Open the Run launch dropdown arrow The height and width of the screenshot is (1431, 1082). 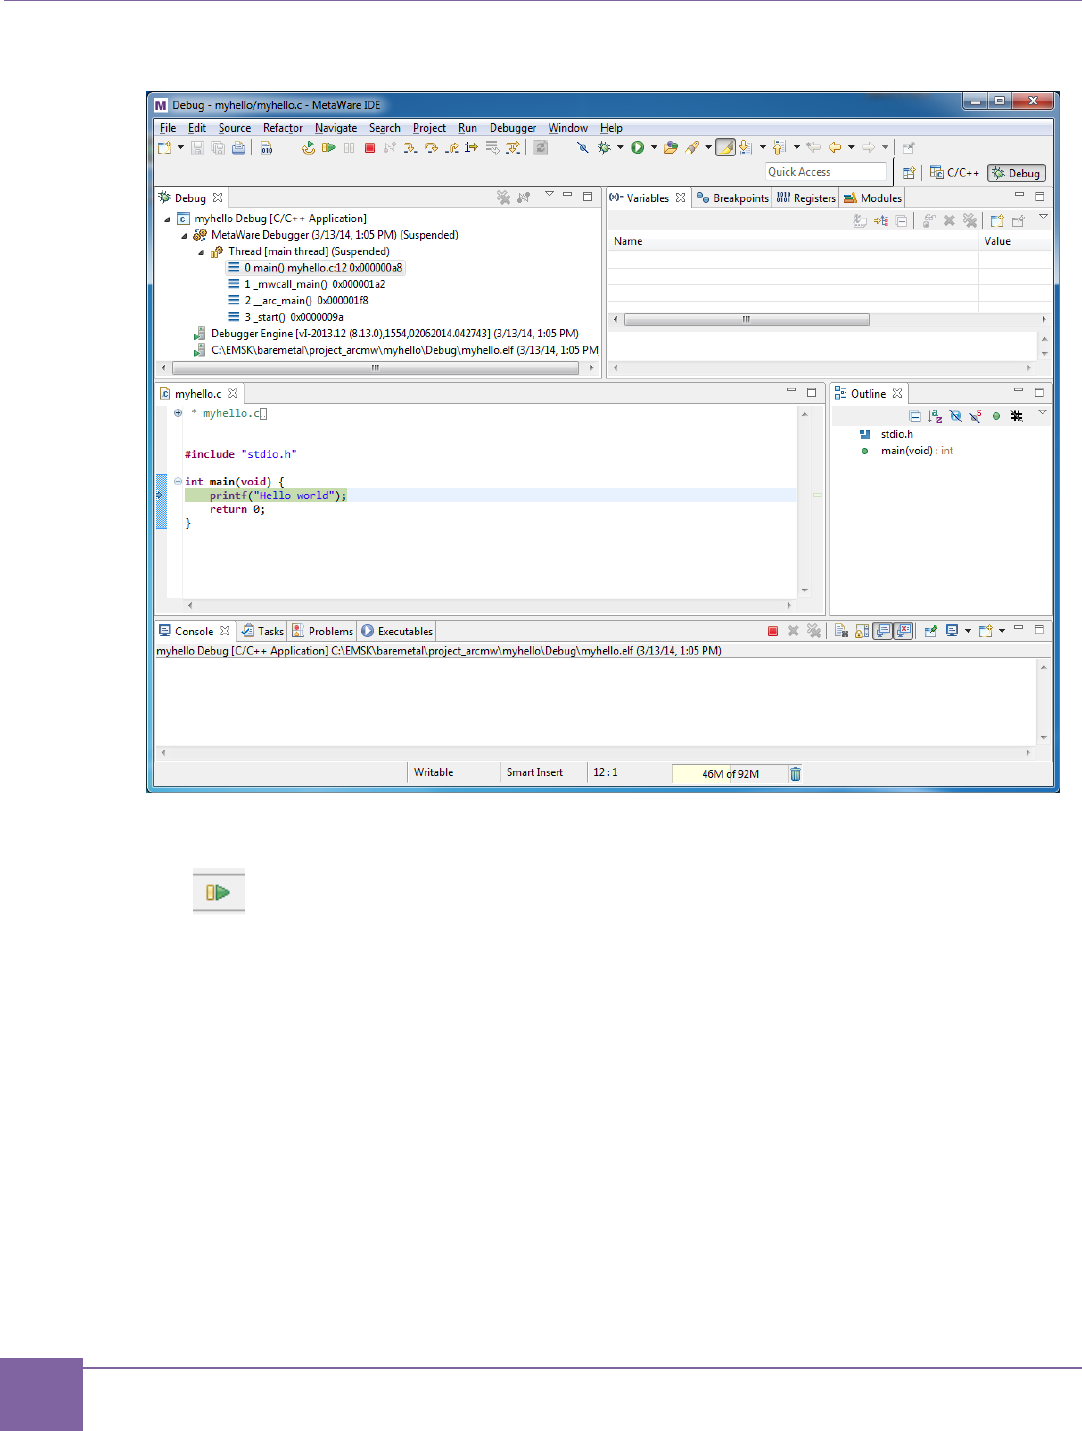[x=654, y=147]
